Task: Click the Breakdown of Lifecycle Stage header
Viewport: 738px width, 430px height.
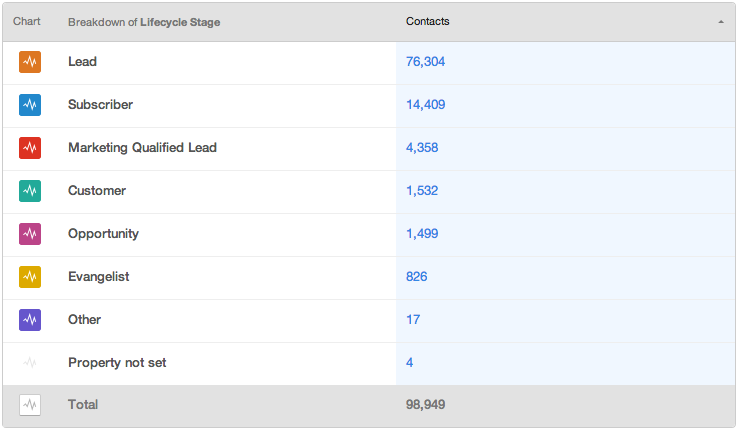Action: [x=144, y=22]
